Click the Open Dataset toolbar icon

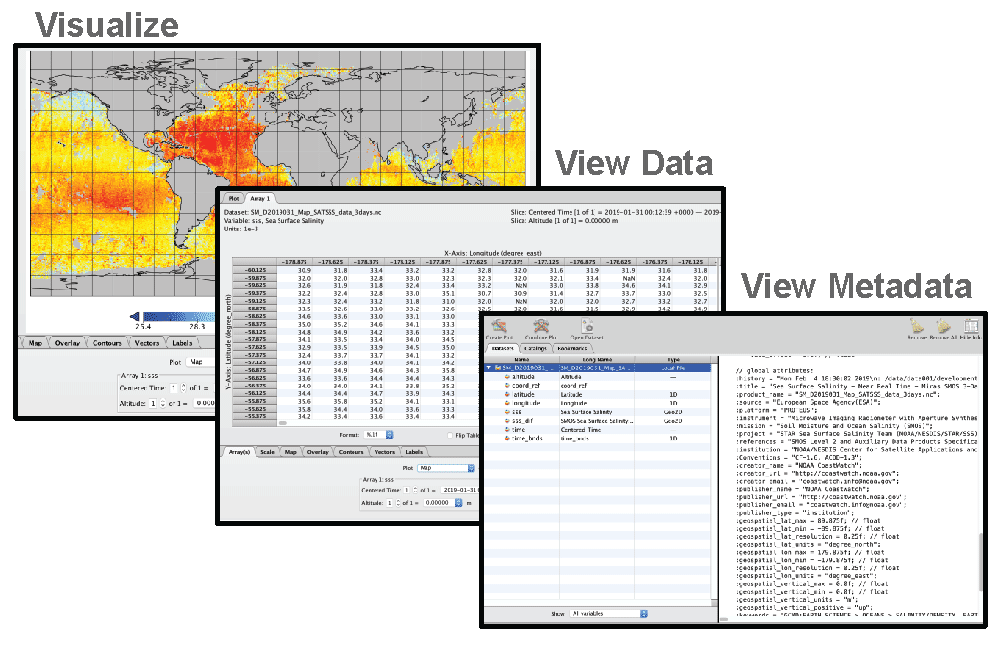point(585,328)
